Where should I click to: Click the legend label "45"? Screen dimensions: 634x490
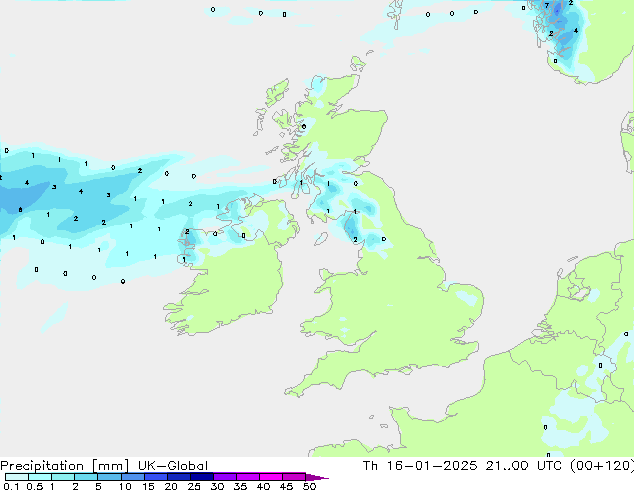click(286, 486)
